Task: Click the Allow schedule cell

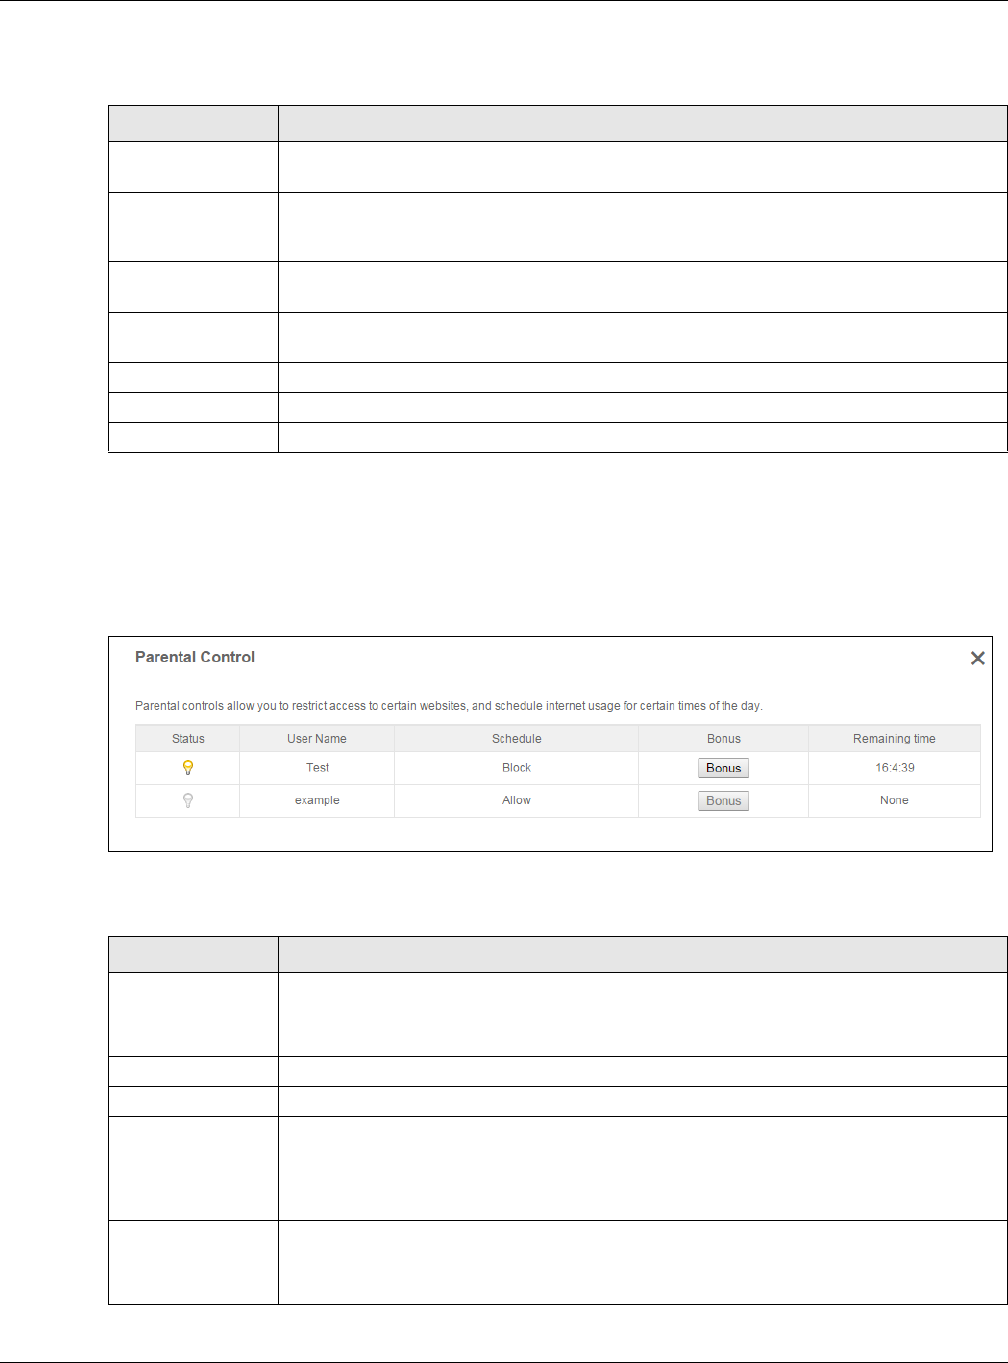Action: coord(517,801)
